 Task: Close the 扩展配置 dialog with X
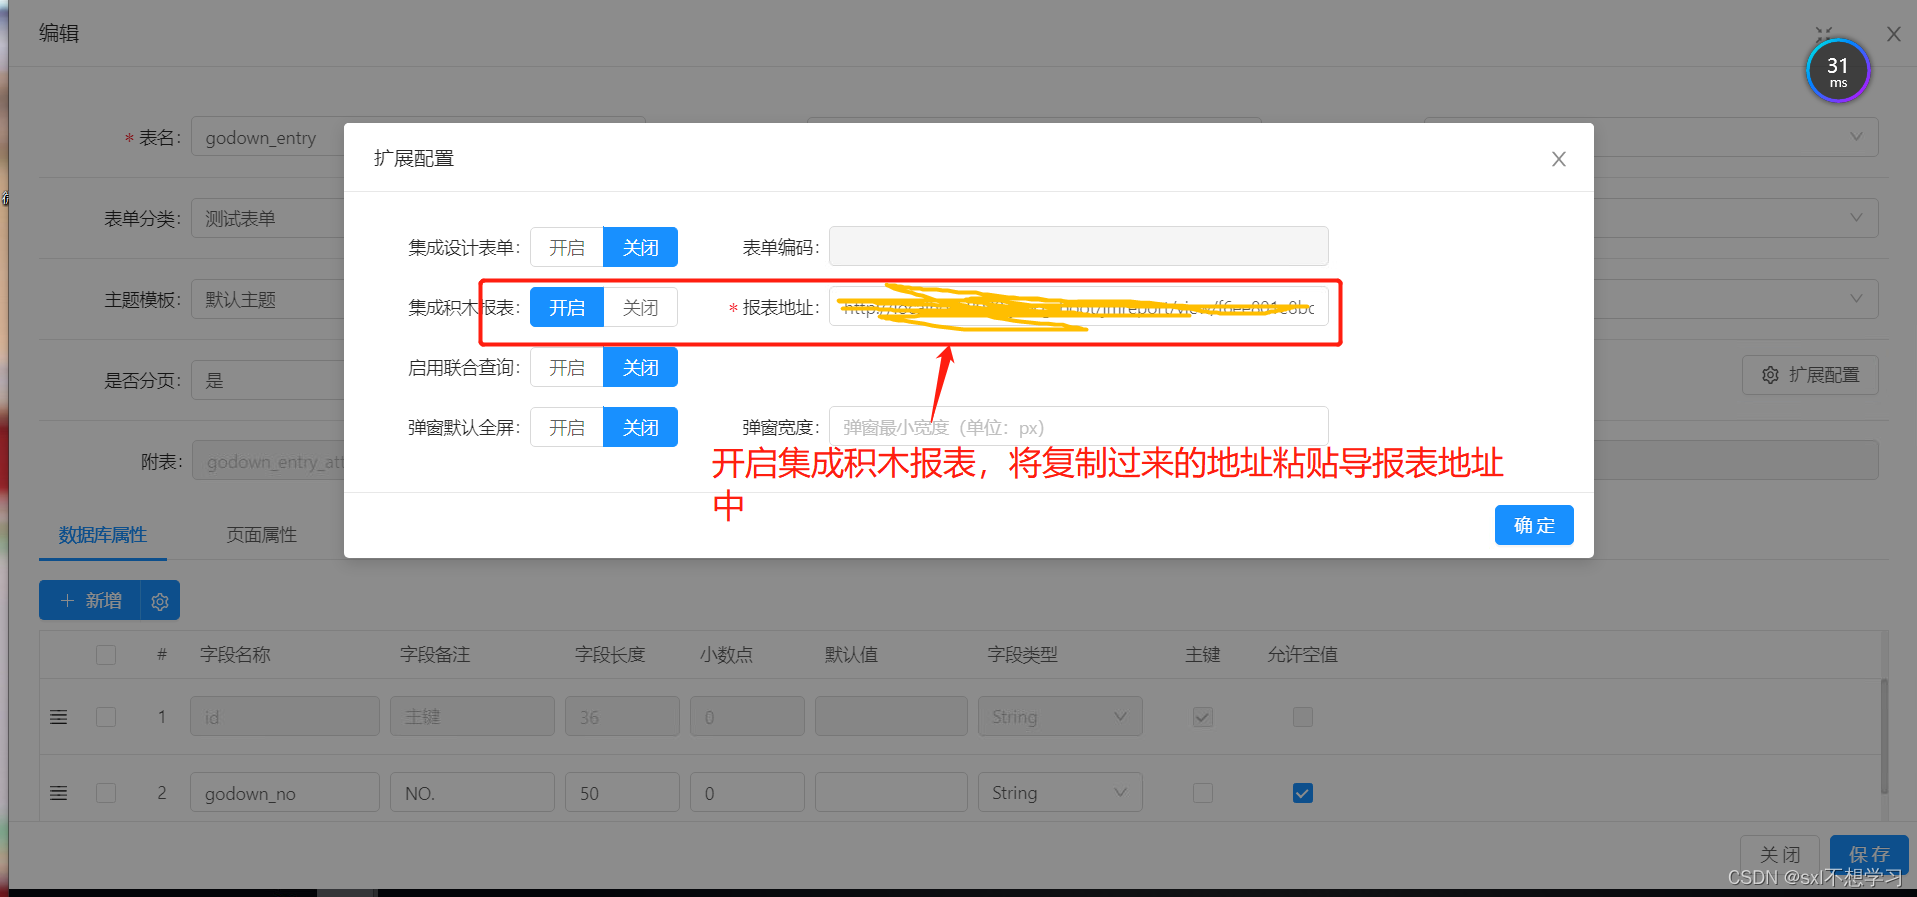1558,159
